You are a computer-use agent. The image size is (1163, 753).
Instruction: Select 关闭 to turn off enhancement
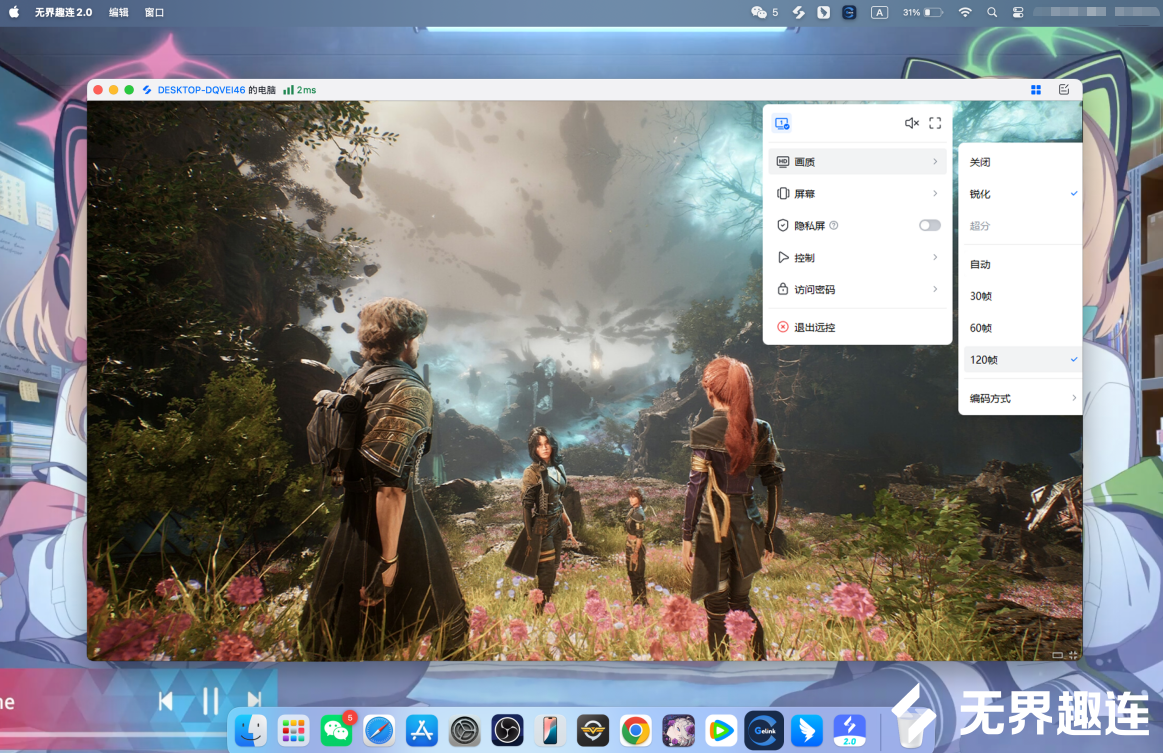click(x=1020, y=162)
